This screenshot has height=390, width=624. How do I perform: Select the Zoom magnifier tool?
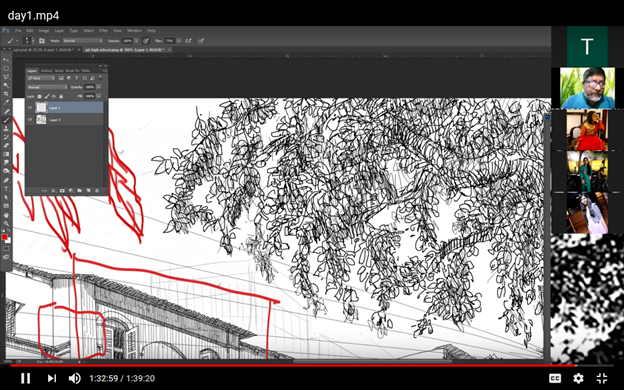click(x=6, y=223)
